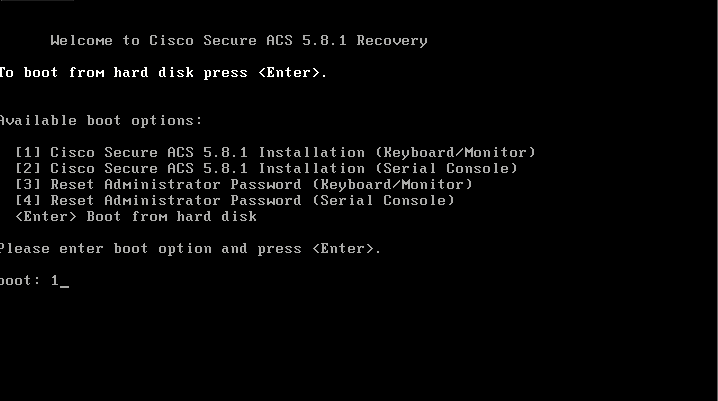Image resolution: width=718 pixels, height=401 pixels.
Task: Click 'Please enter boot option' instruction text
Action: pyautogui.click(x=106, y=249)
